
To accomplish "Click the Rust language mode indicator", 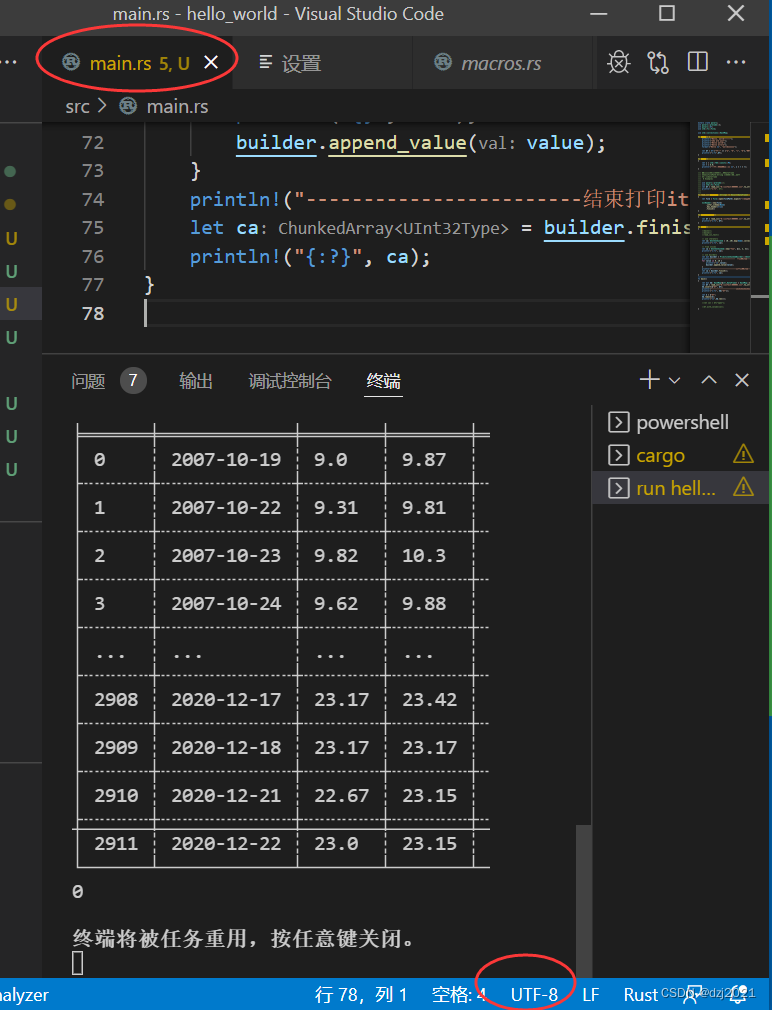I will 641,995.
